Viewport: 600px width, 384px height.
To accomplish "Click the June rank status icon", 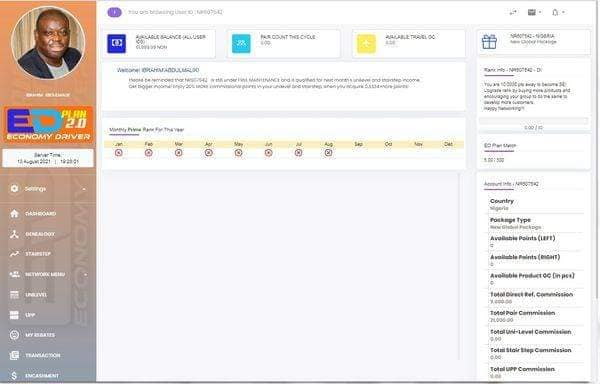I will click(x=269, y=153).
